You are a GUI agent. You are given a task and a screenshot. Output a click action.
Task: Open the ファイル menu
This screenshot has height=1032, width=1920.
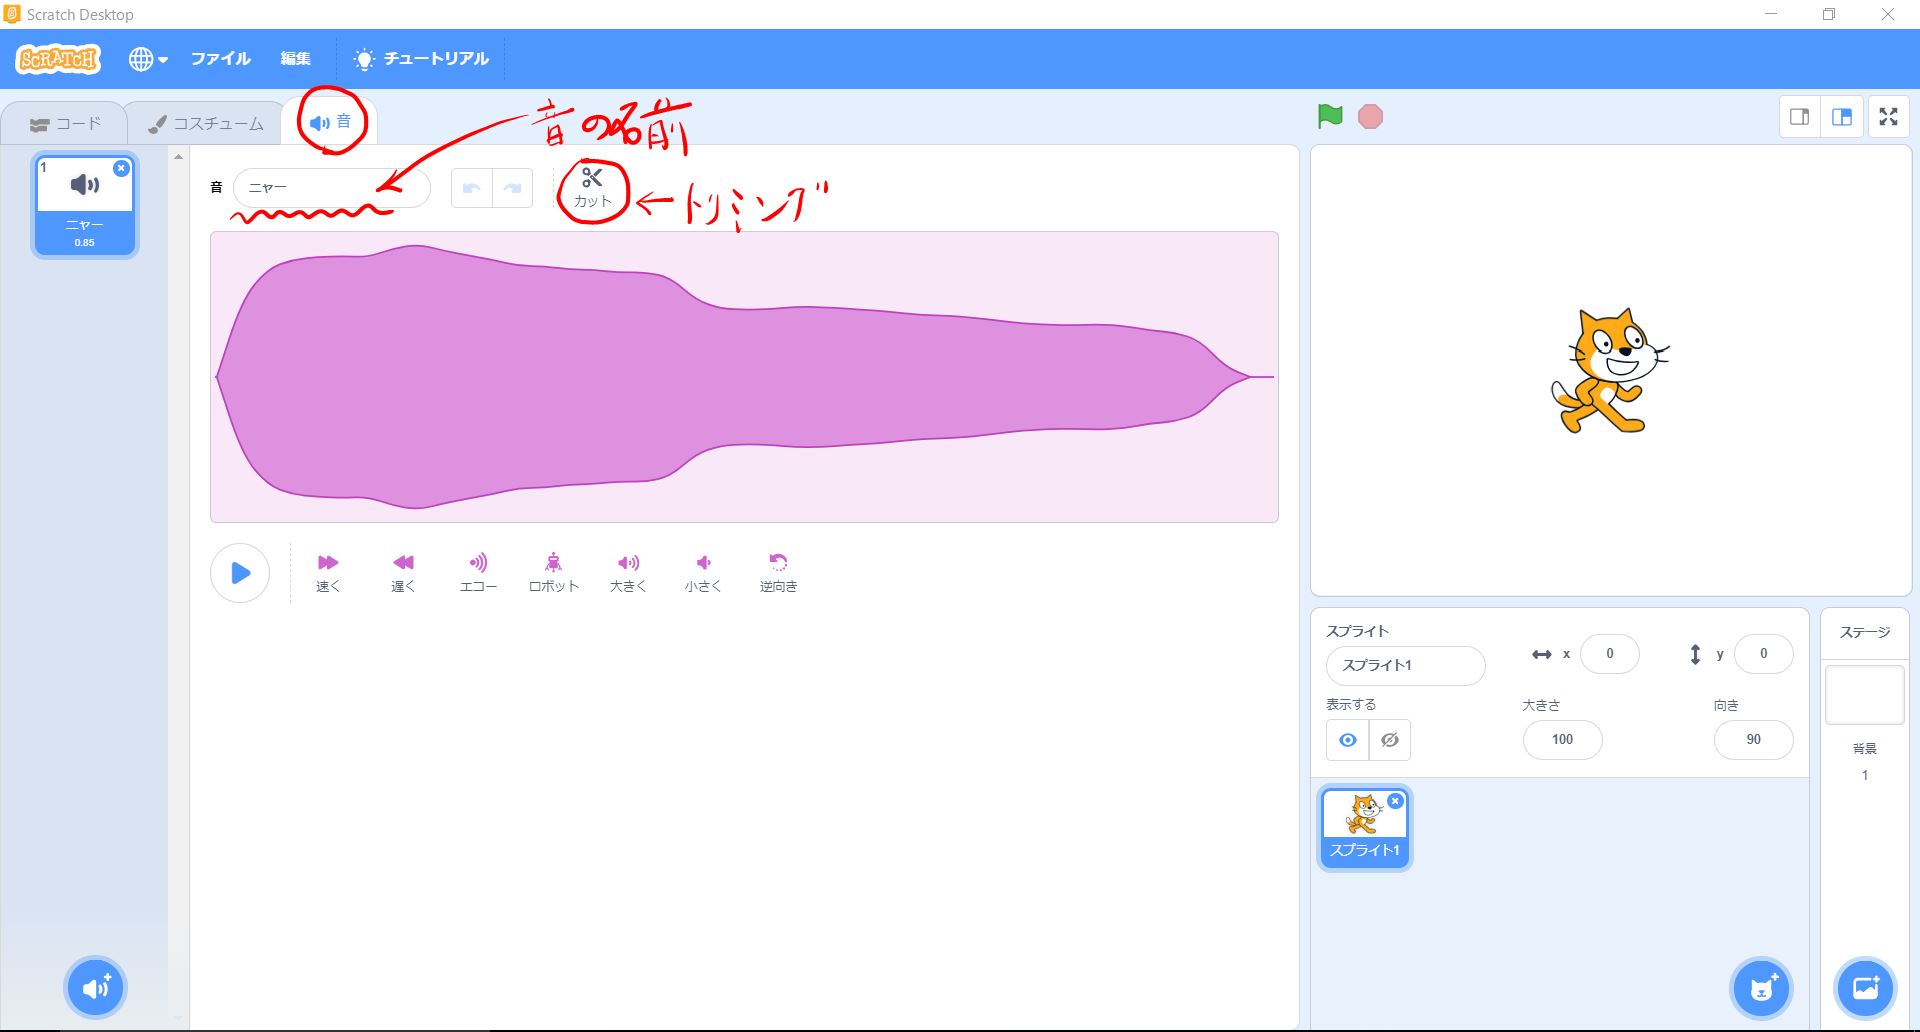(221, 59)
